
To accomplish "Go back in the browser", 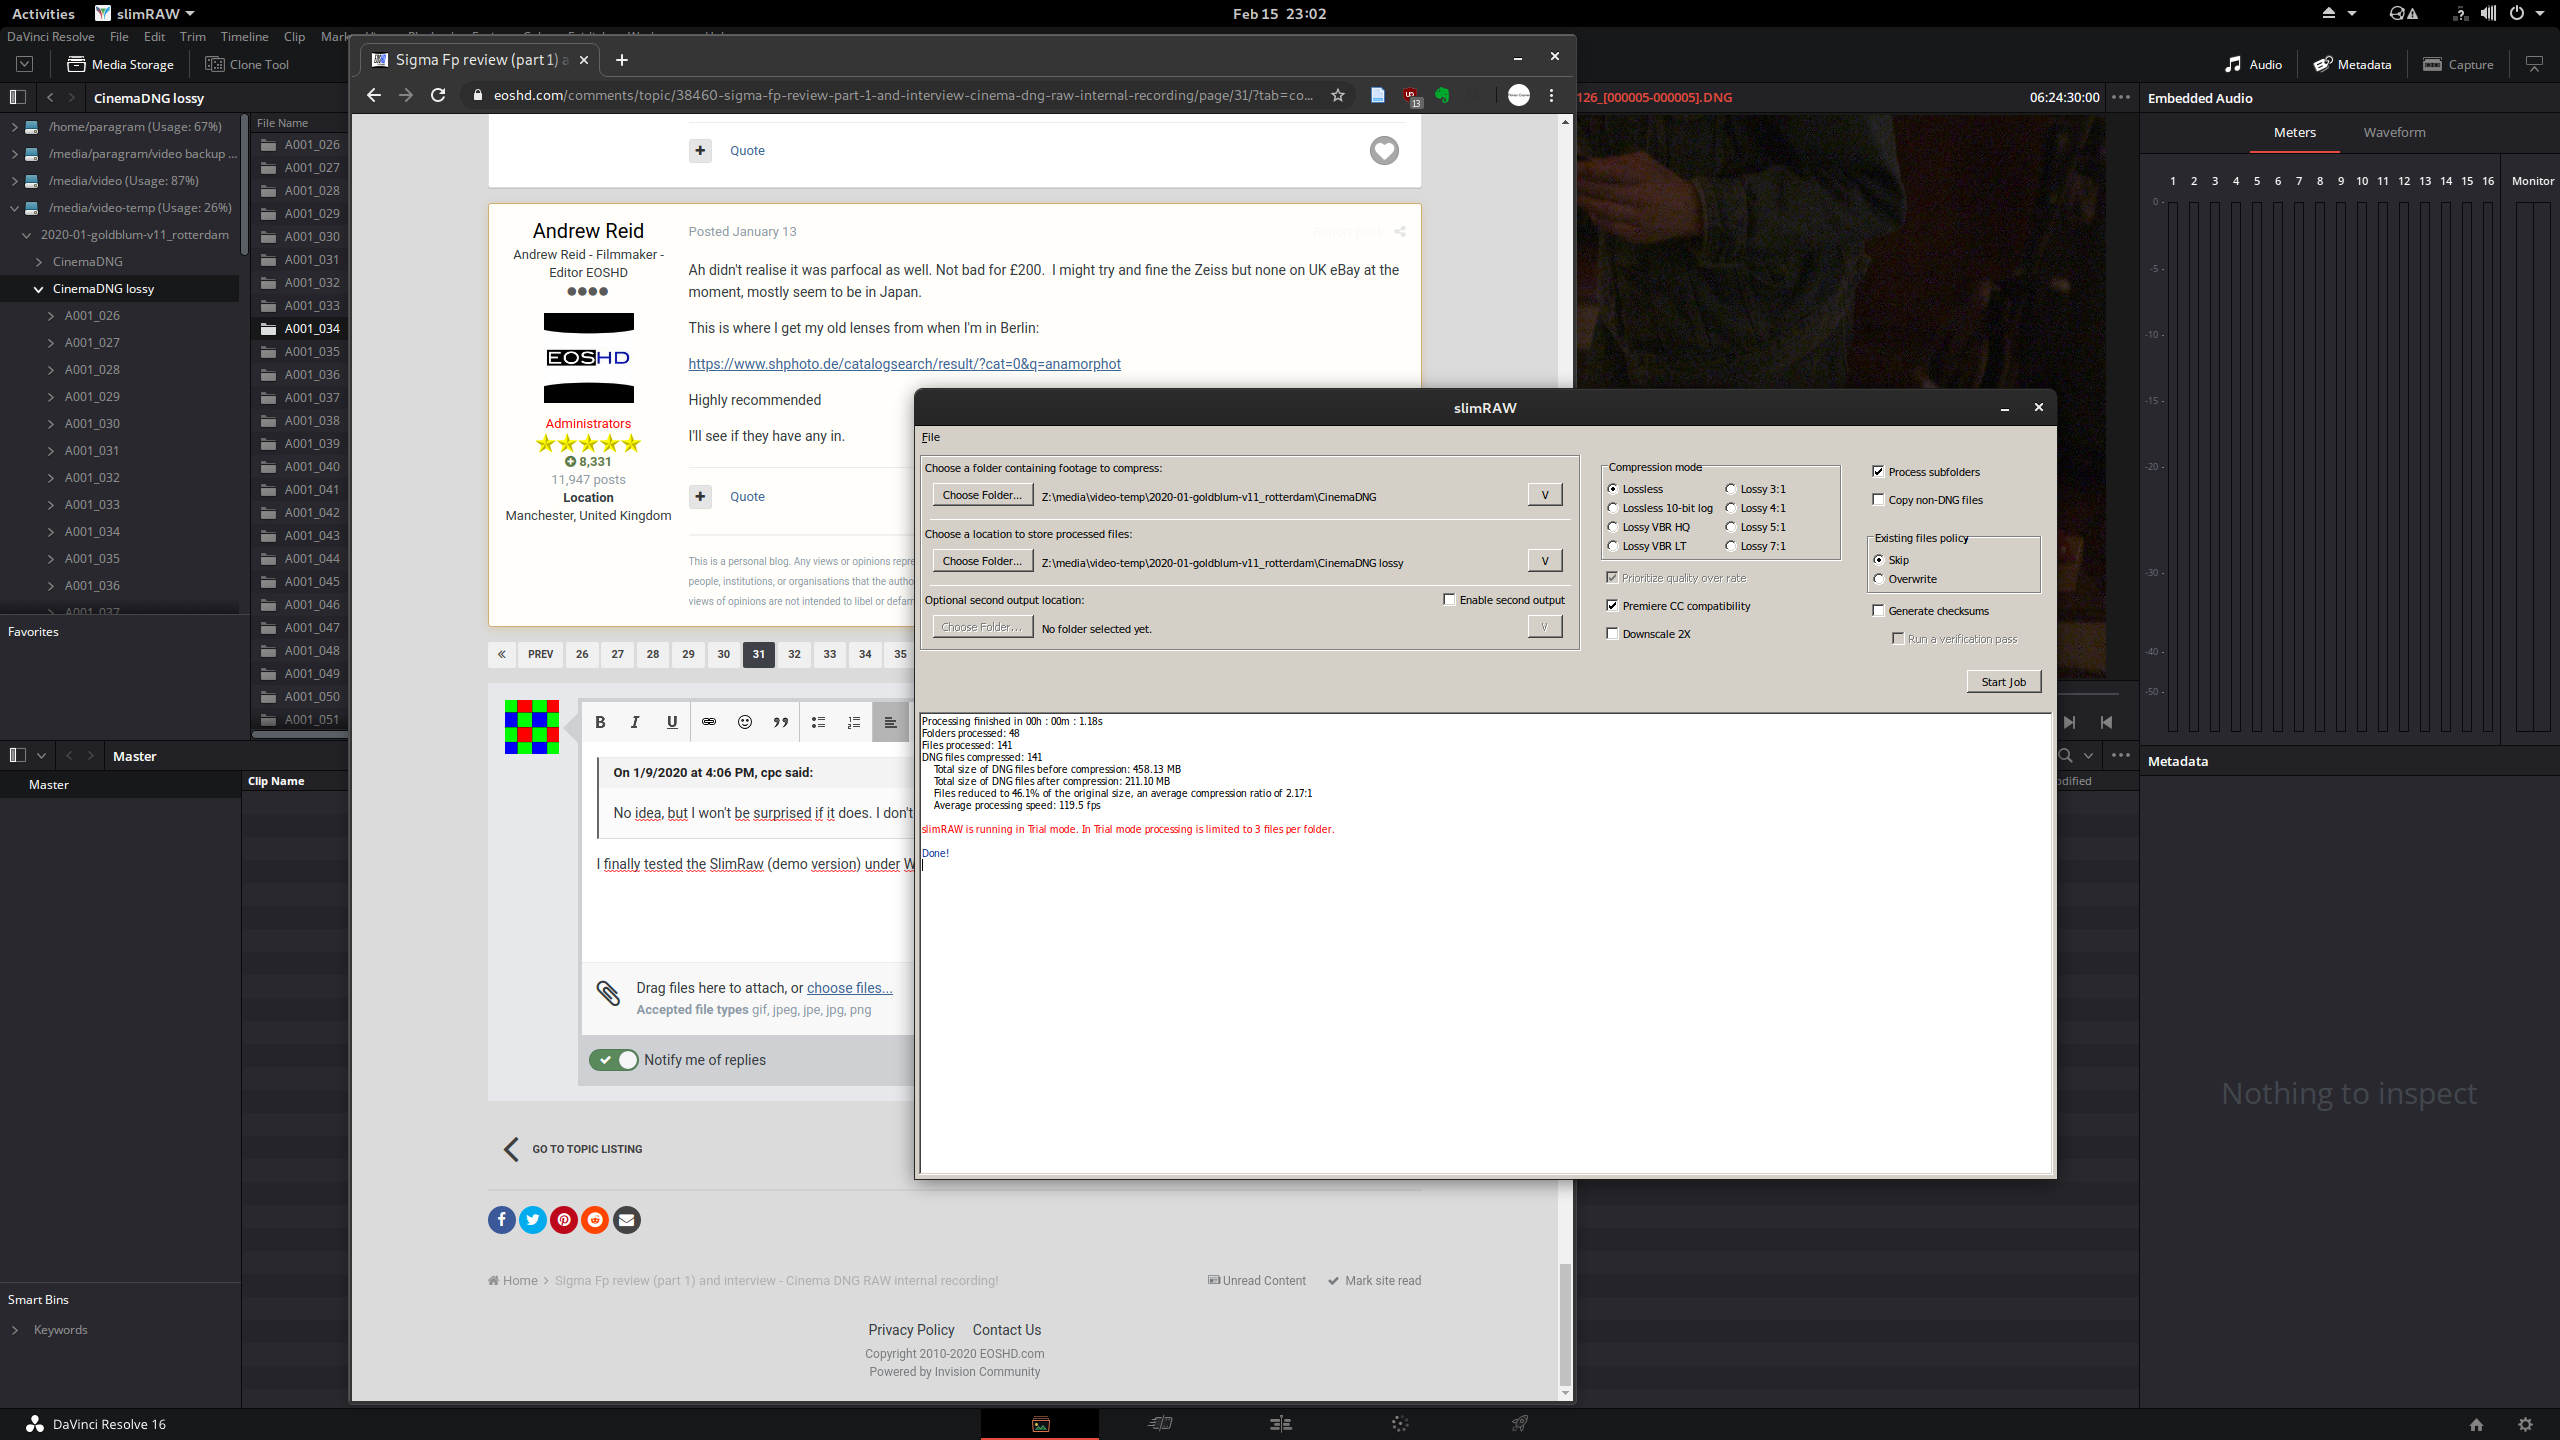I will [374, 95].
